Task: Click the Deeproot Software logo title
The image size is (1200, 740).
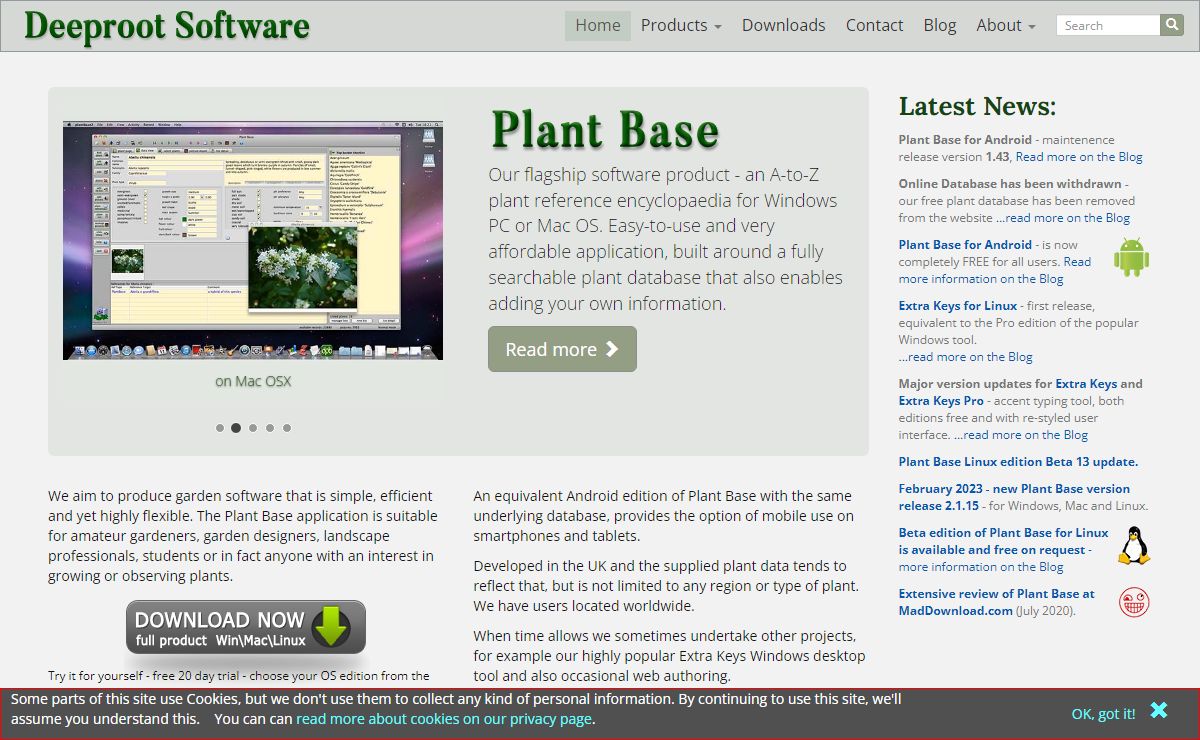Action: point(167,26)
